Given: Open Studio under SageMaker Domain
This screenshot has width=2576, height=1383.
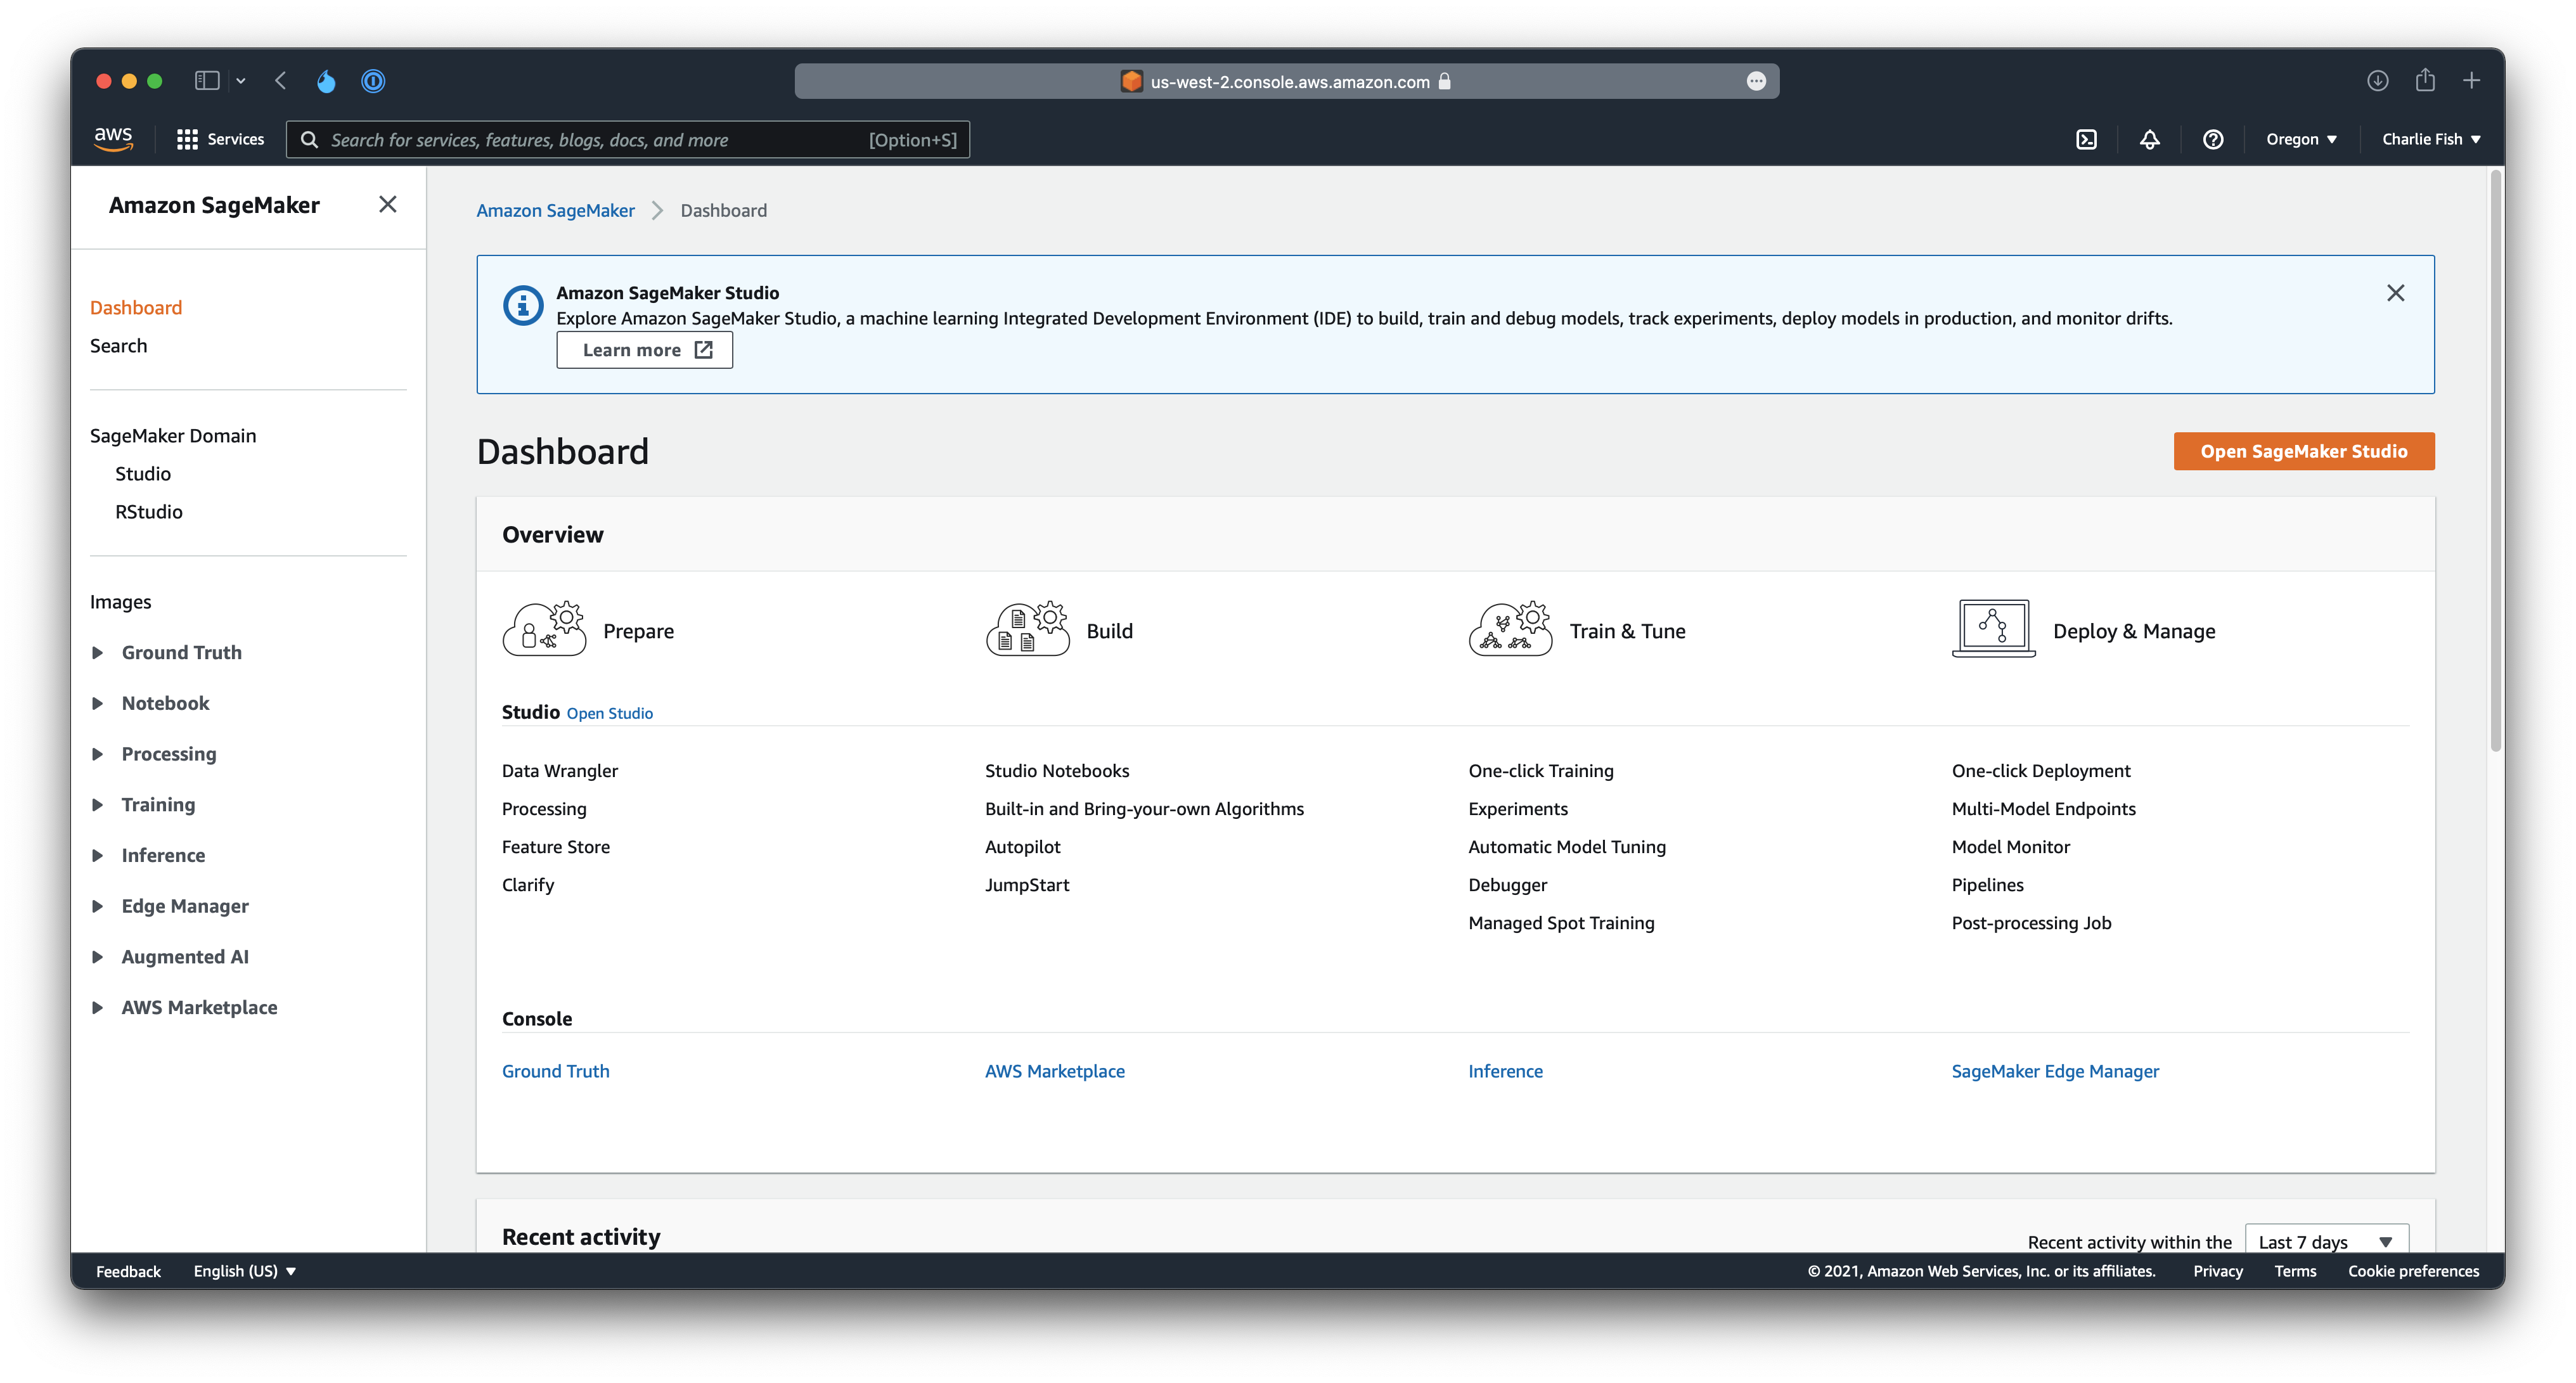Looking at the screenshot, I should tap(143, 473).
